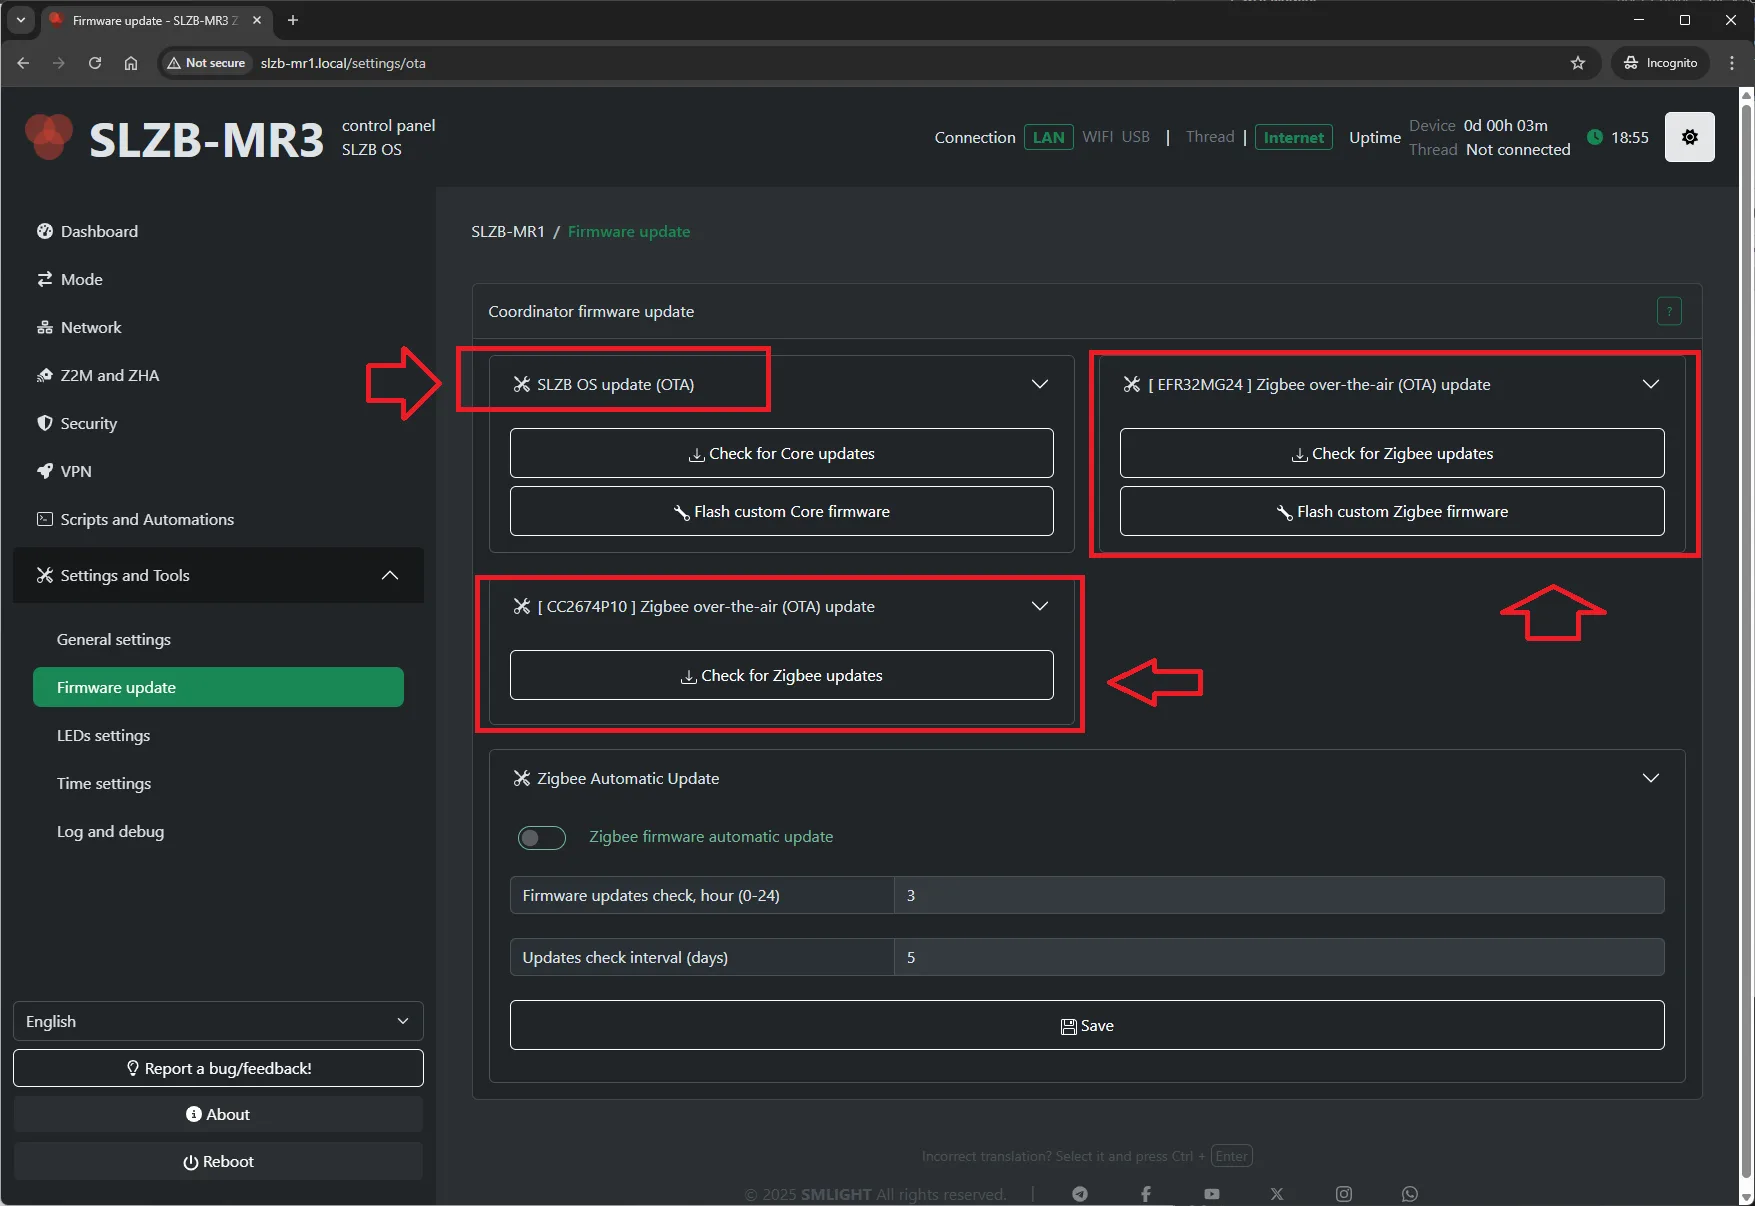The width and height of the screenshot is (1755, 1206).
Task: Open the Instagram icon in footer
Action: [1344, 1194]
